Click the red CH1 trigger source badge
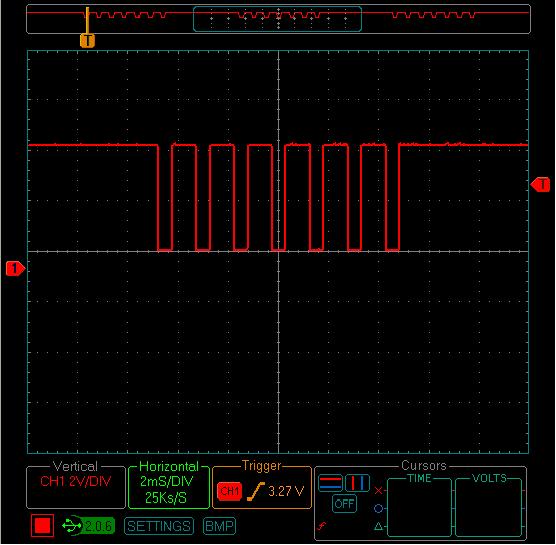This screenshot has height=545, width=556. click(229, 491)
